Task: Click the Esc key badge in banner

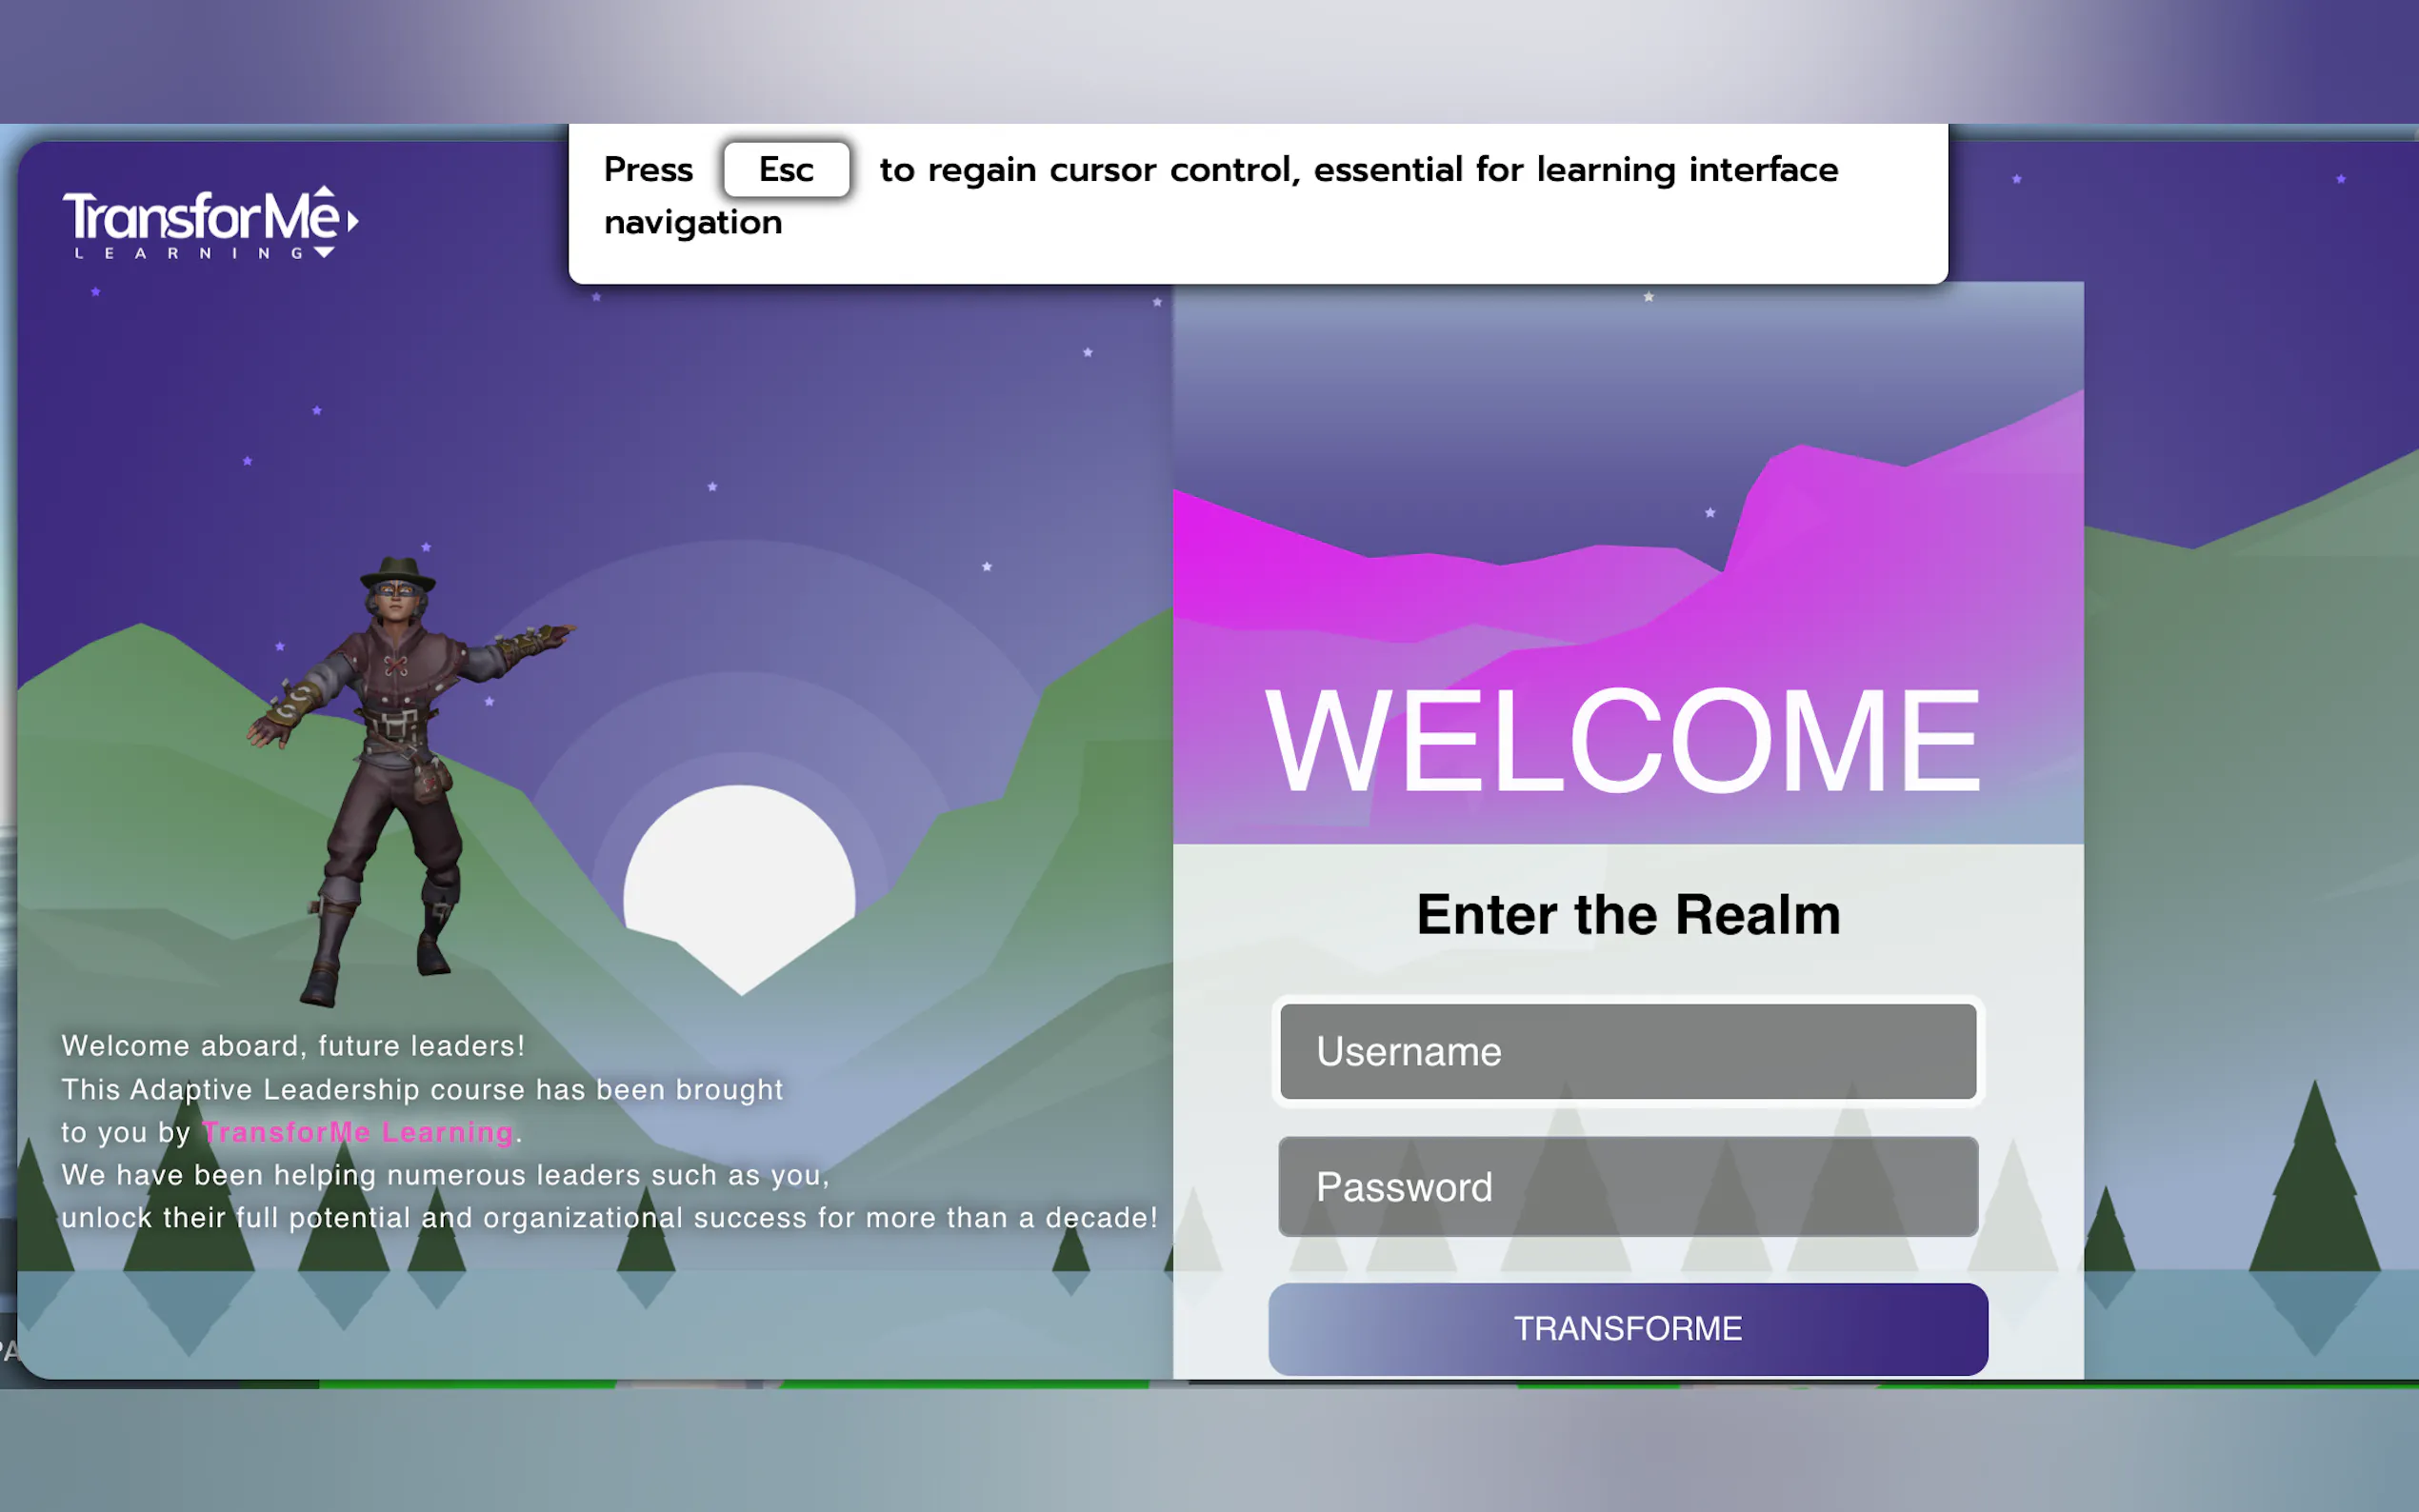Action: tap(786, 169)
